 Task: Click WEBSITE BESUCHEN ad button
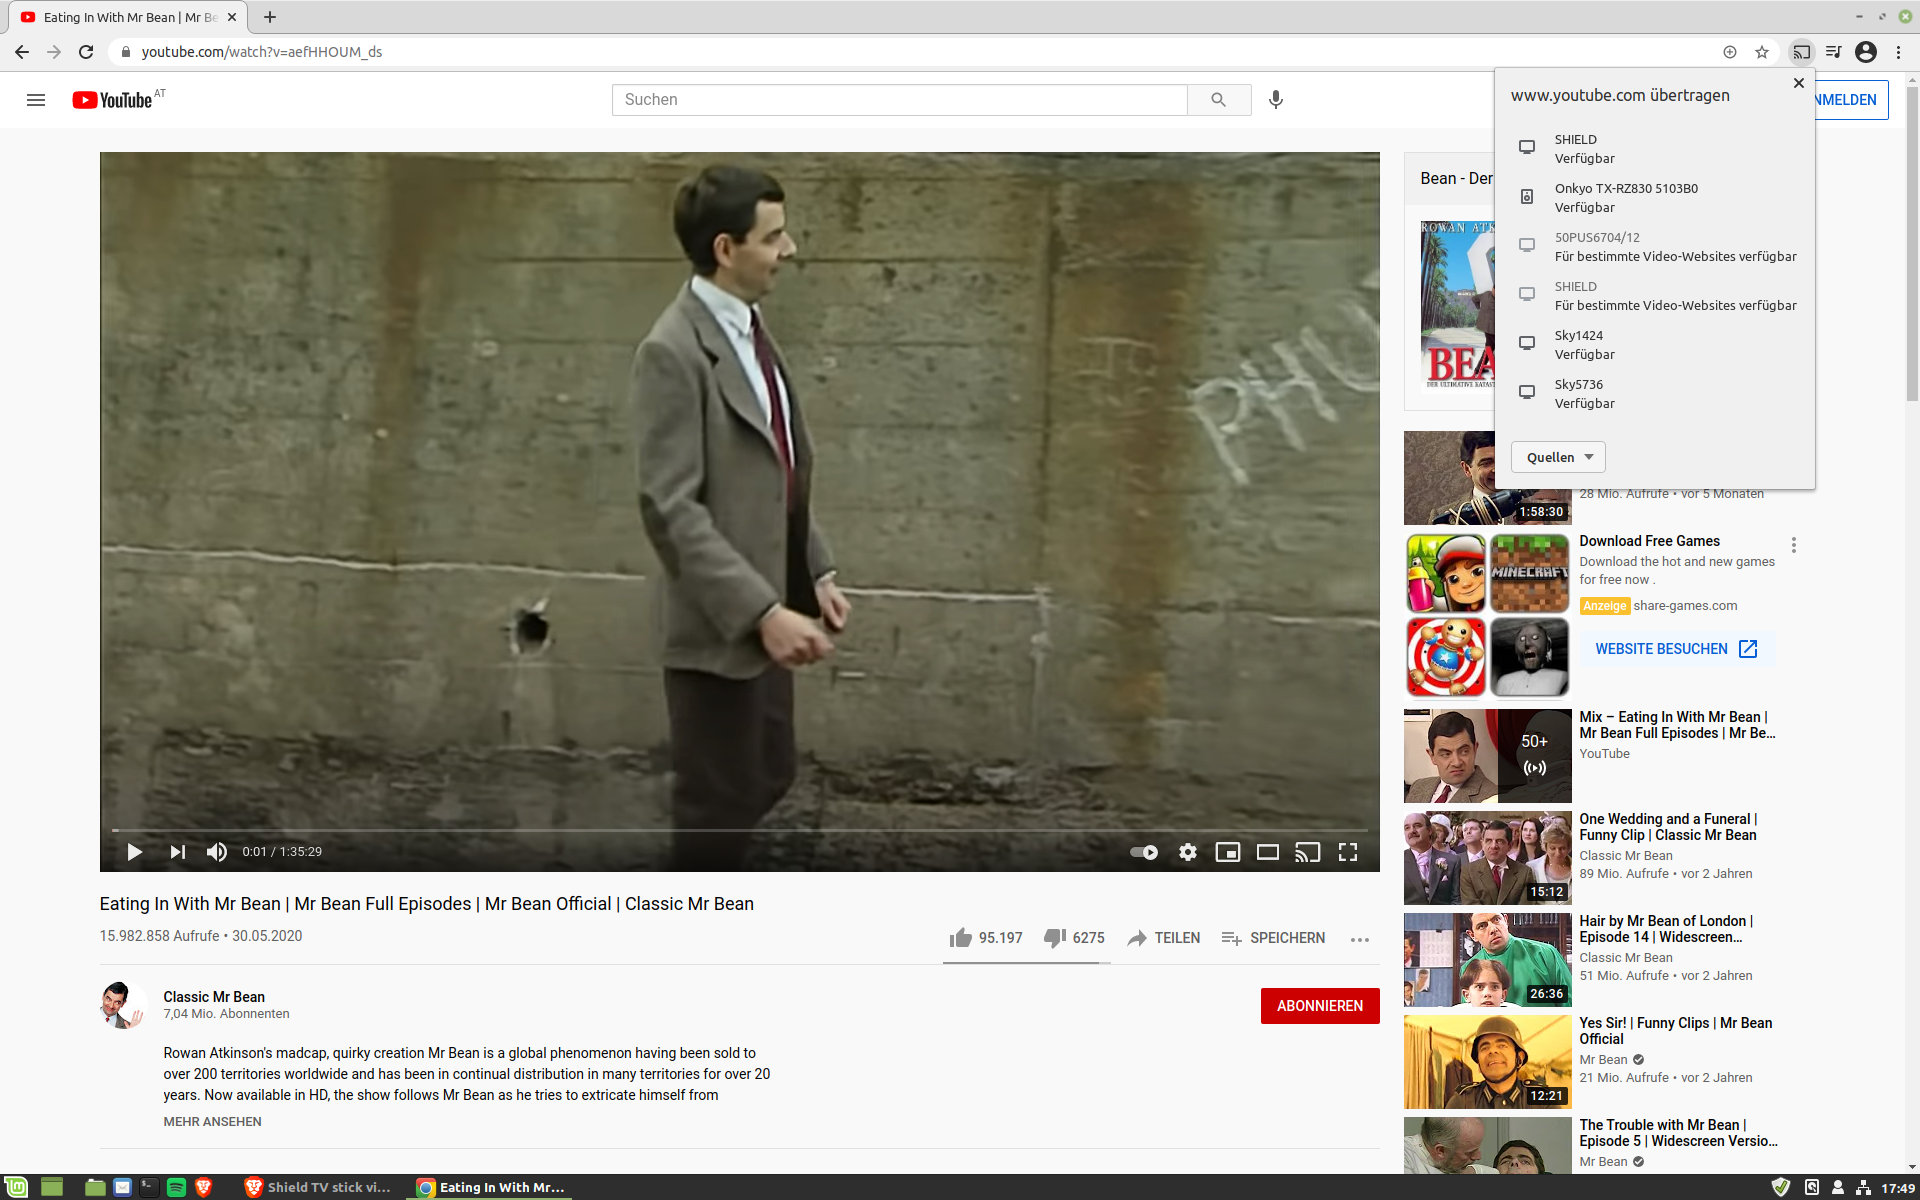(1676, 649)
